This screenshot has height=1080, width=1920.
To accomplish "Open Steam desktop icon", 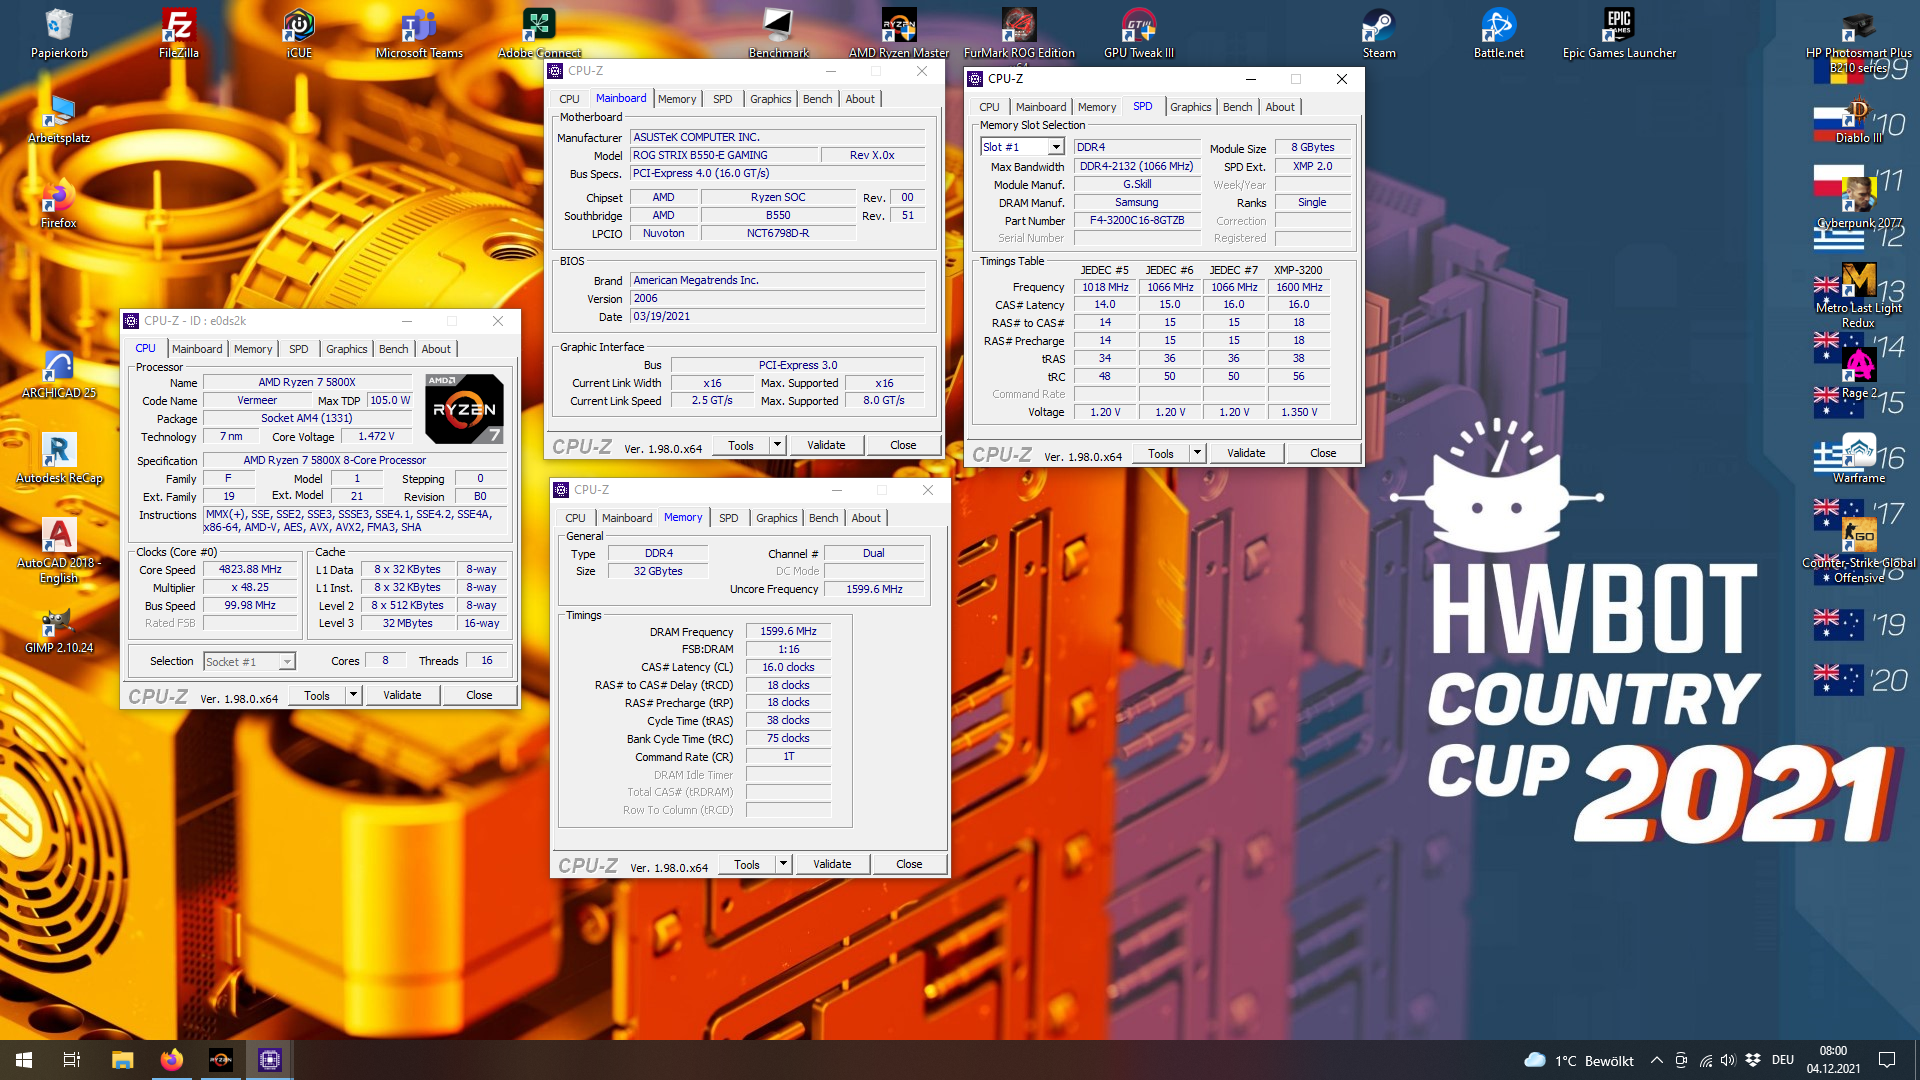I will pos(1379,33).
